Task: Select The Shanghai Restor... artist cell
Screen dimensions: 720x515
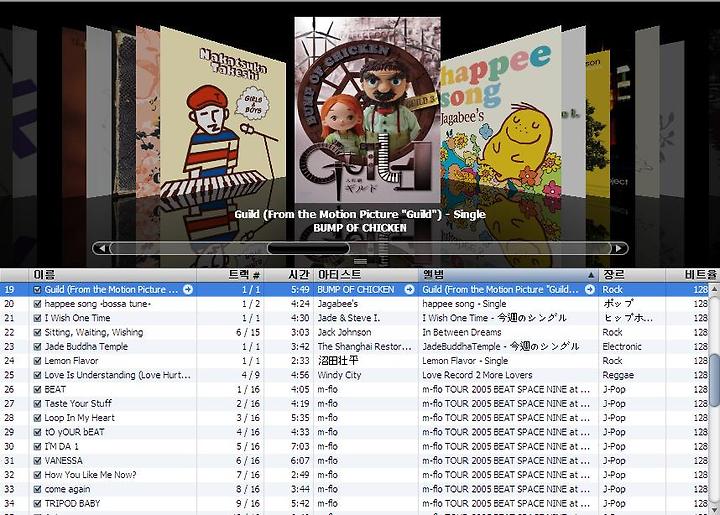Action: pos(365,347)
